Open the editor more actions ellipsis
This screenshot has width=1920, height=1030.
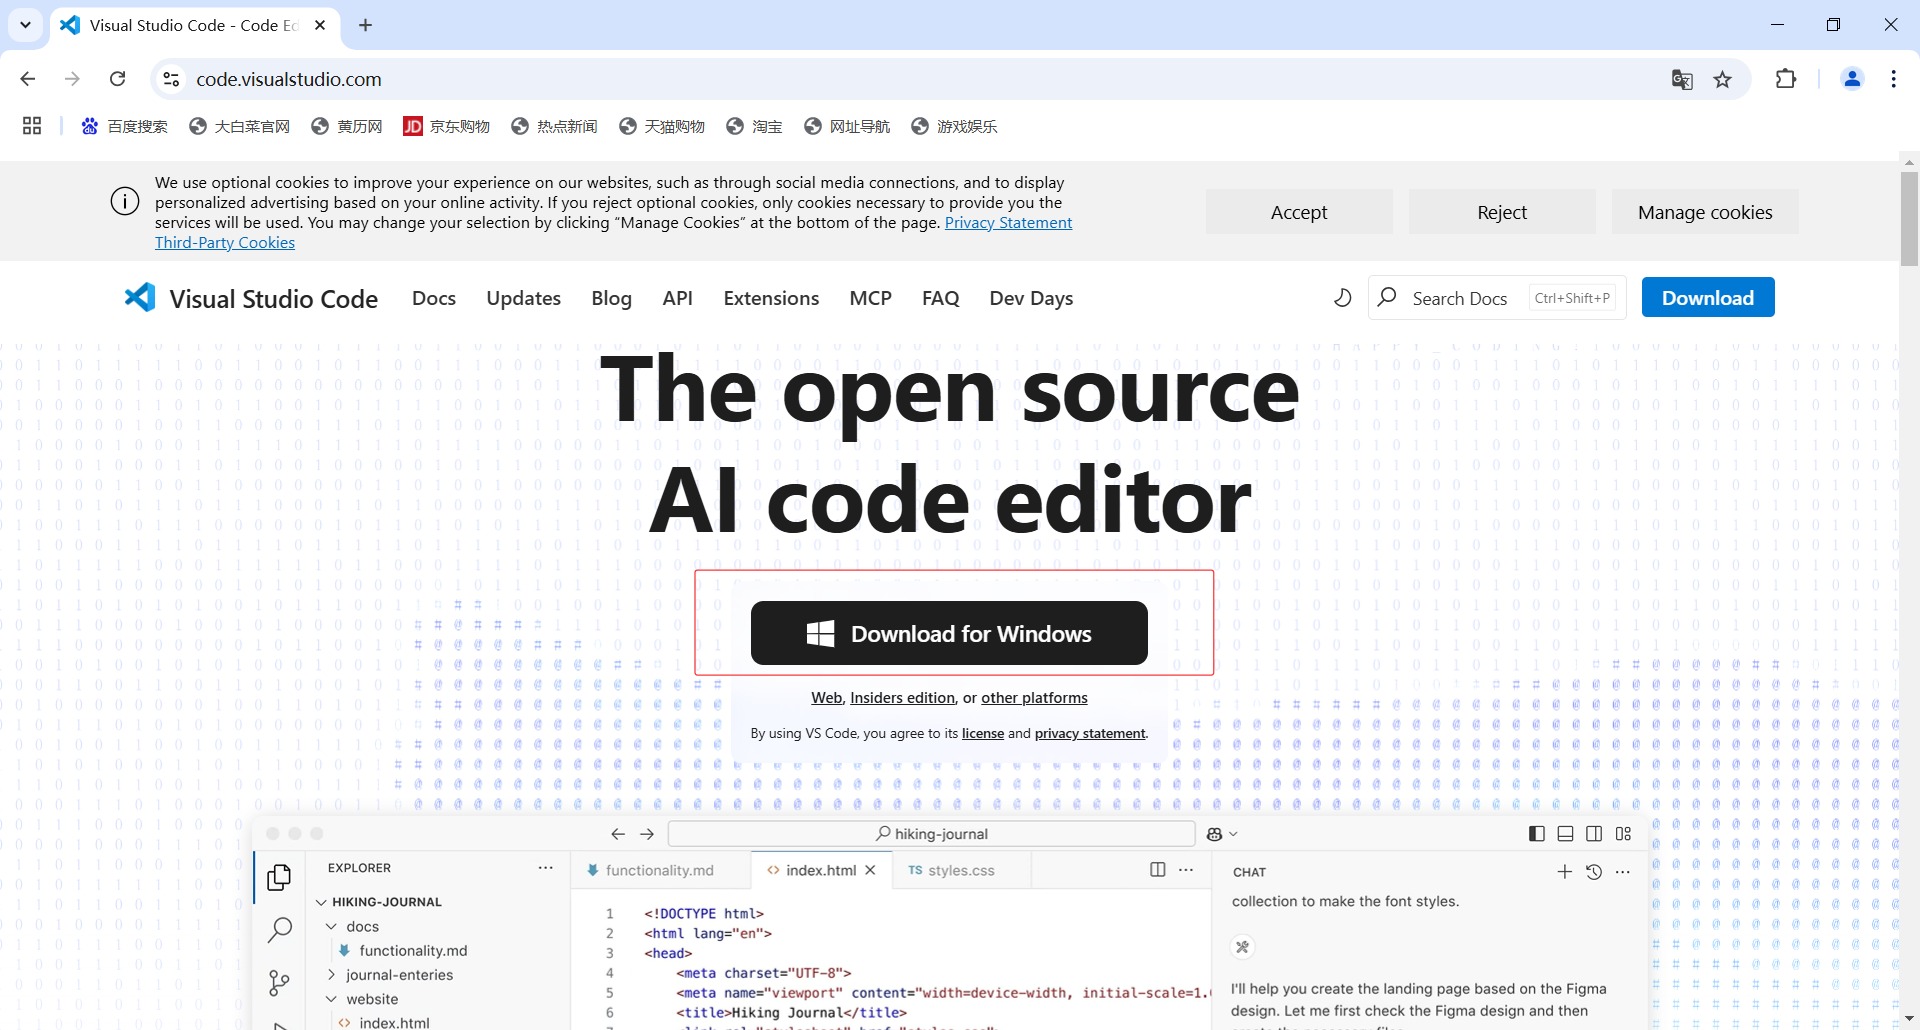(x=1186, y=870)
